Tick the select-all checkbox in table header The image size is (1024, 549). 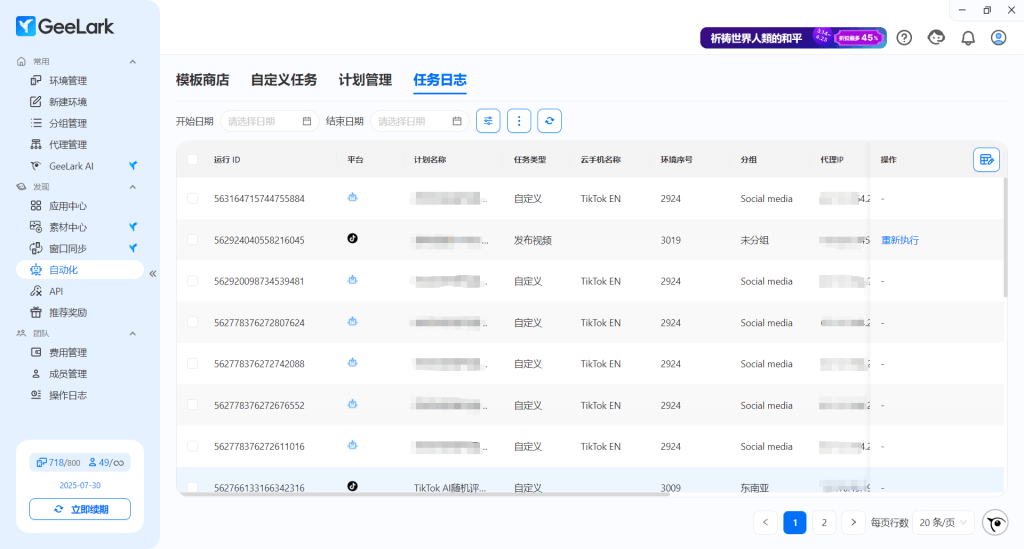click(192, 160)
